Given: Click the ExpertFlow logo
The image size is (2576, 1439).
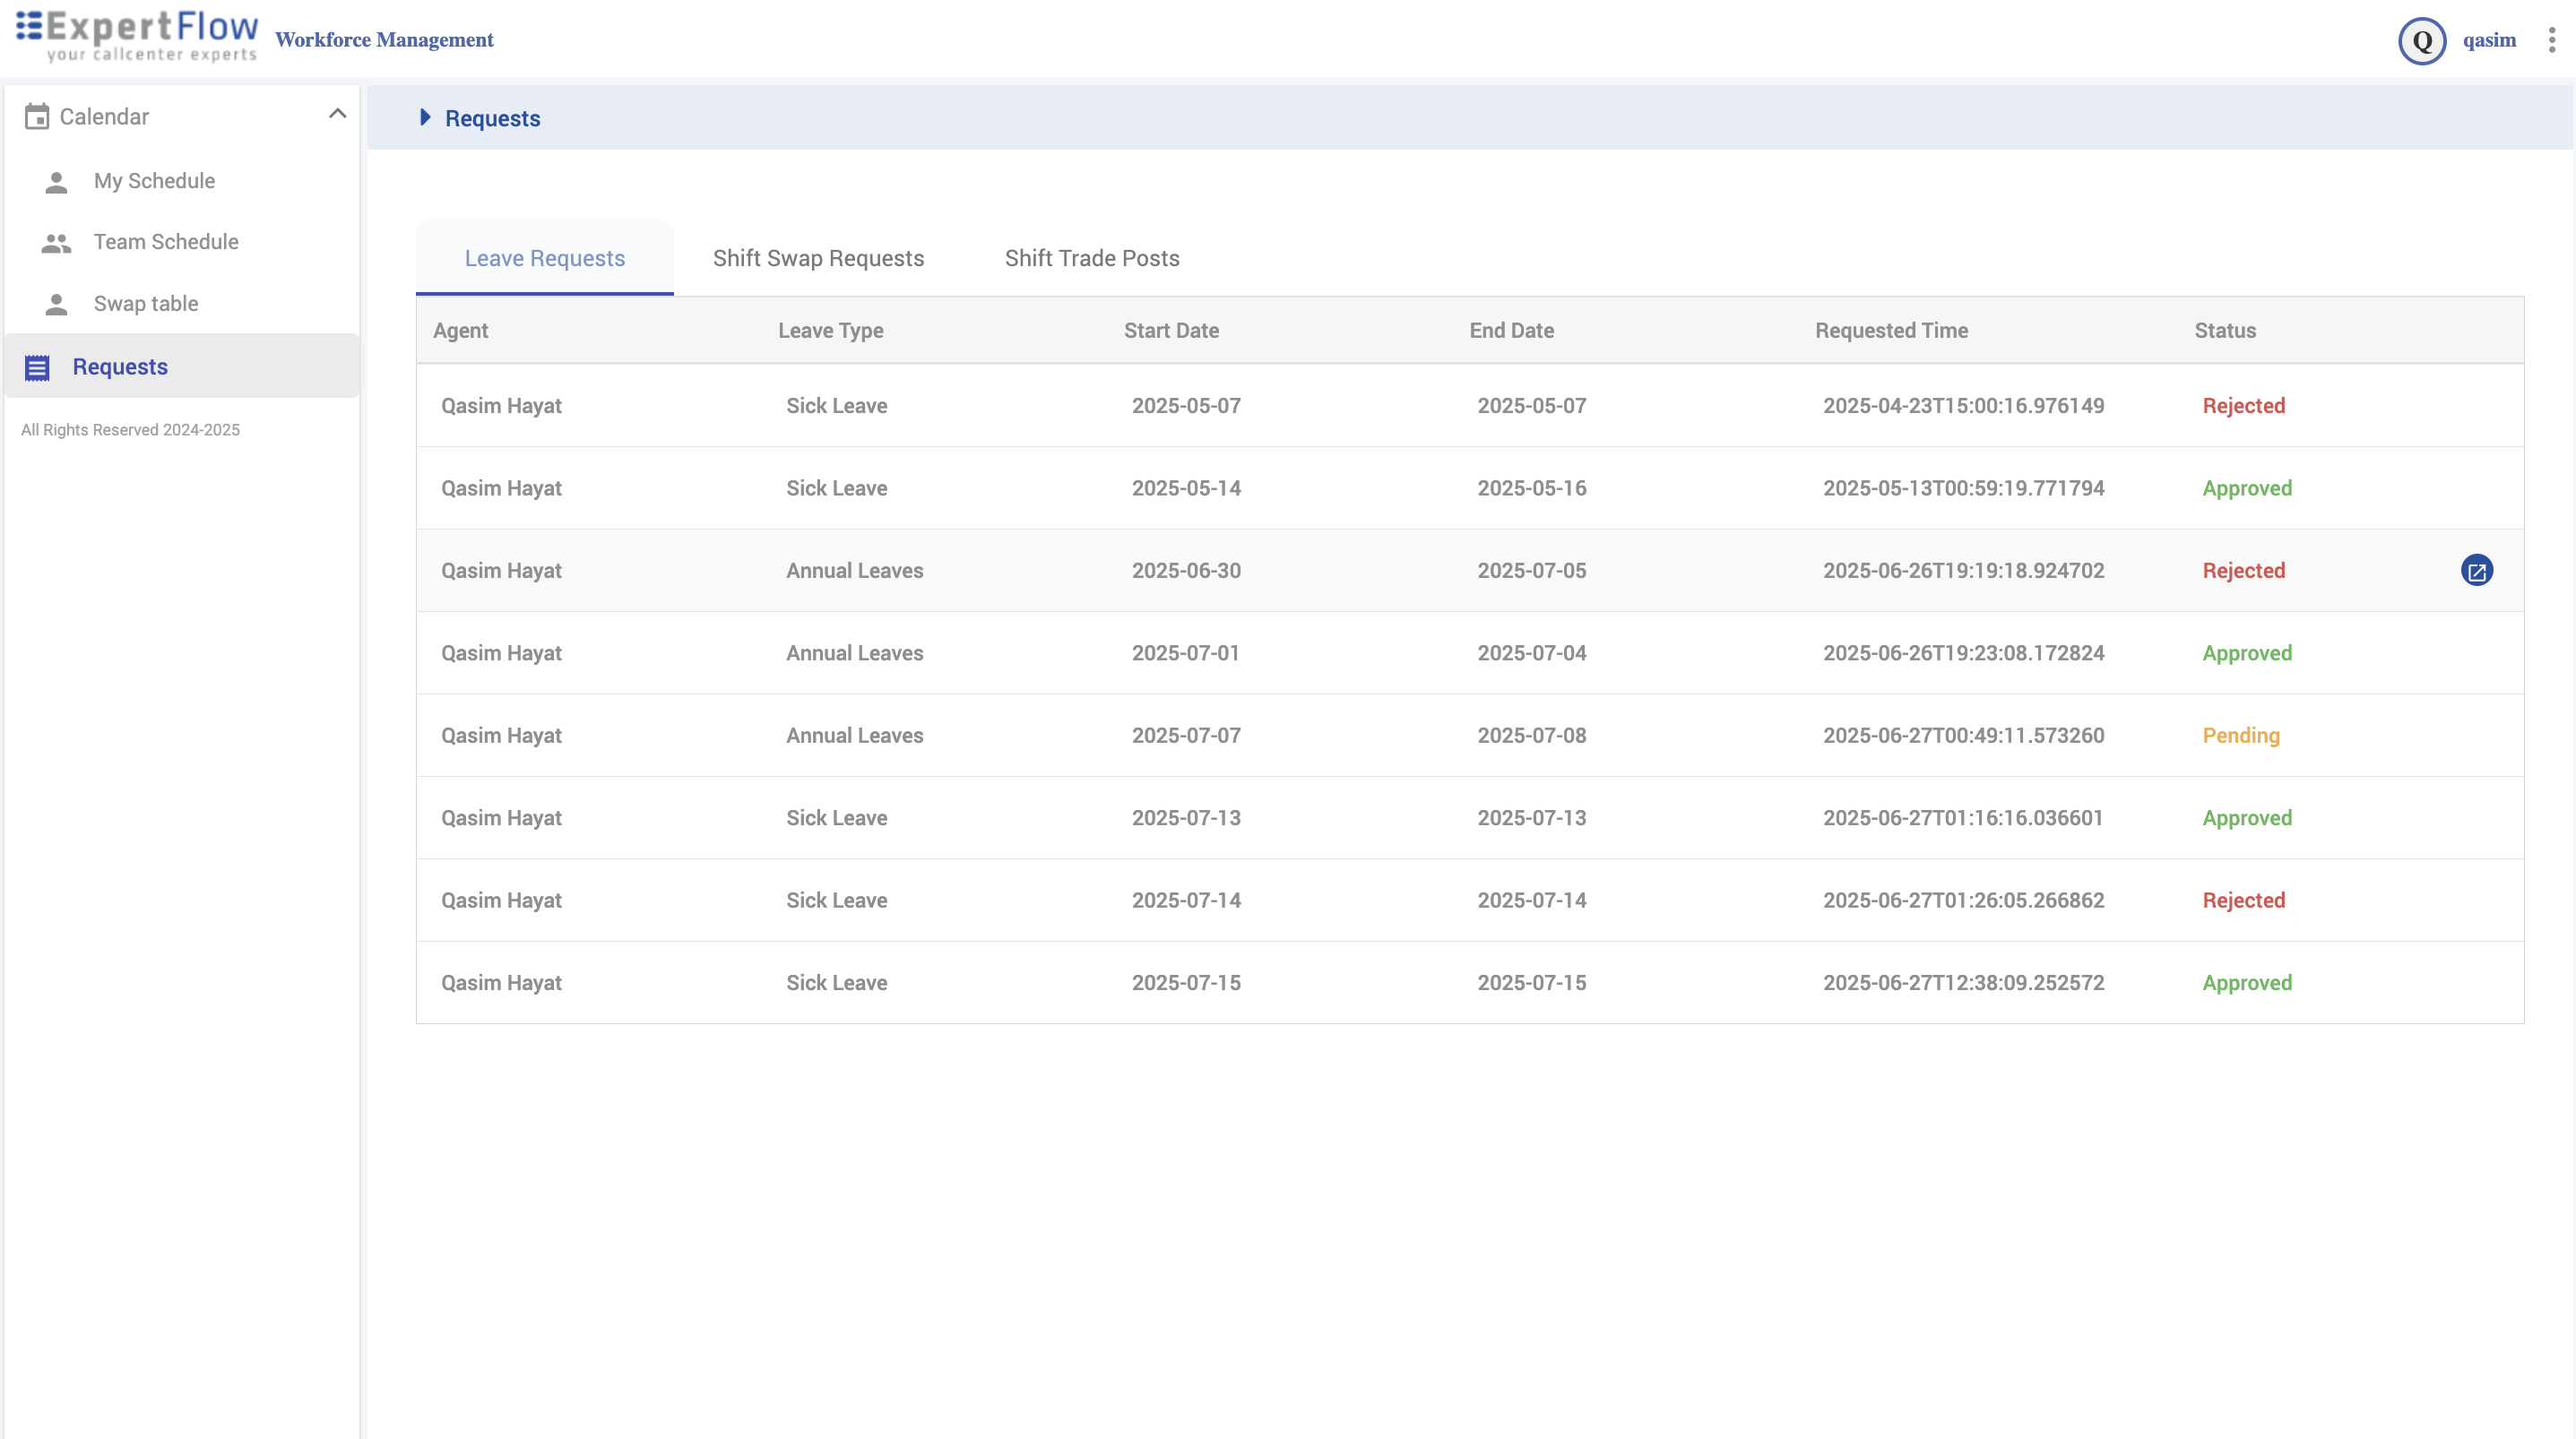Looking at the screenshot, I should tap(137, 36).
